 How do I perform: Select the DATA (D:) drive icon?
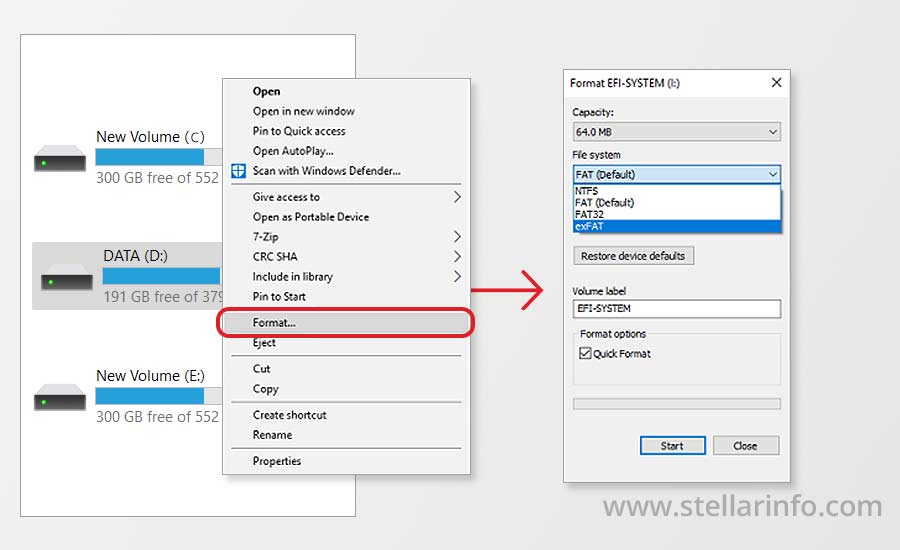(x=67, y=277)
